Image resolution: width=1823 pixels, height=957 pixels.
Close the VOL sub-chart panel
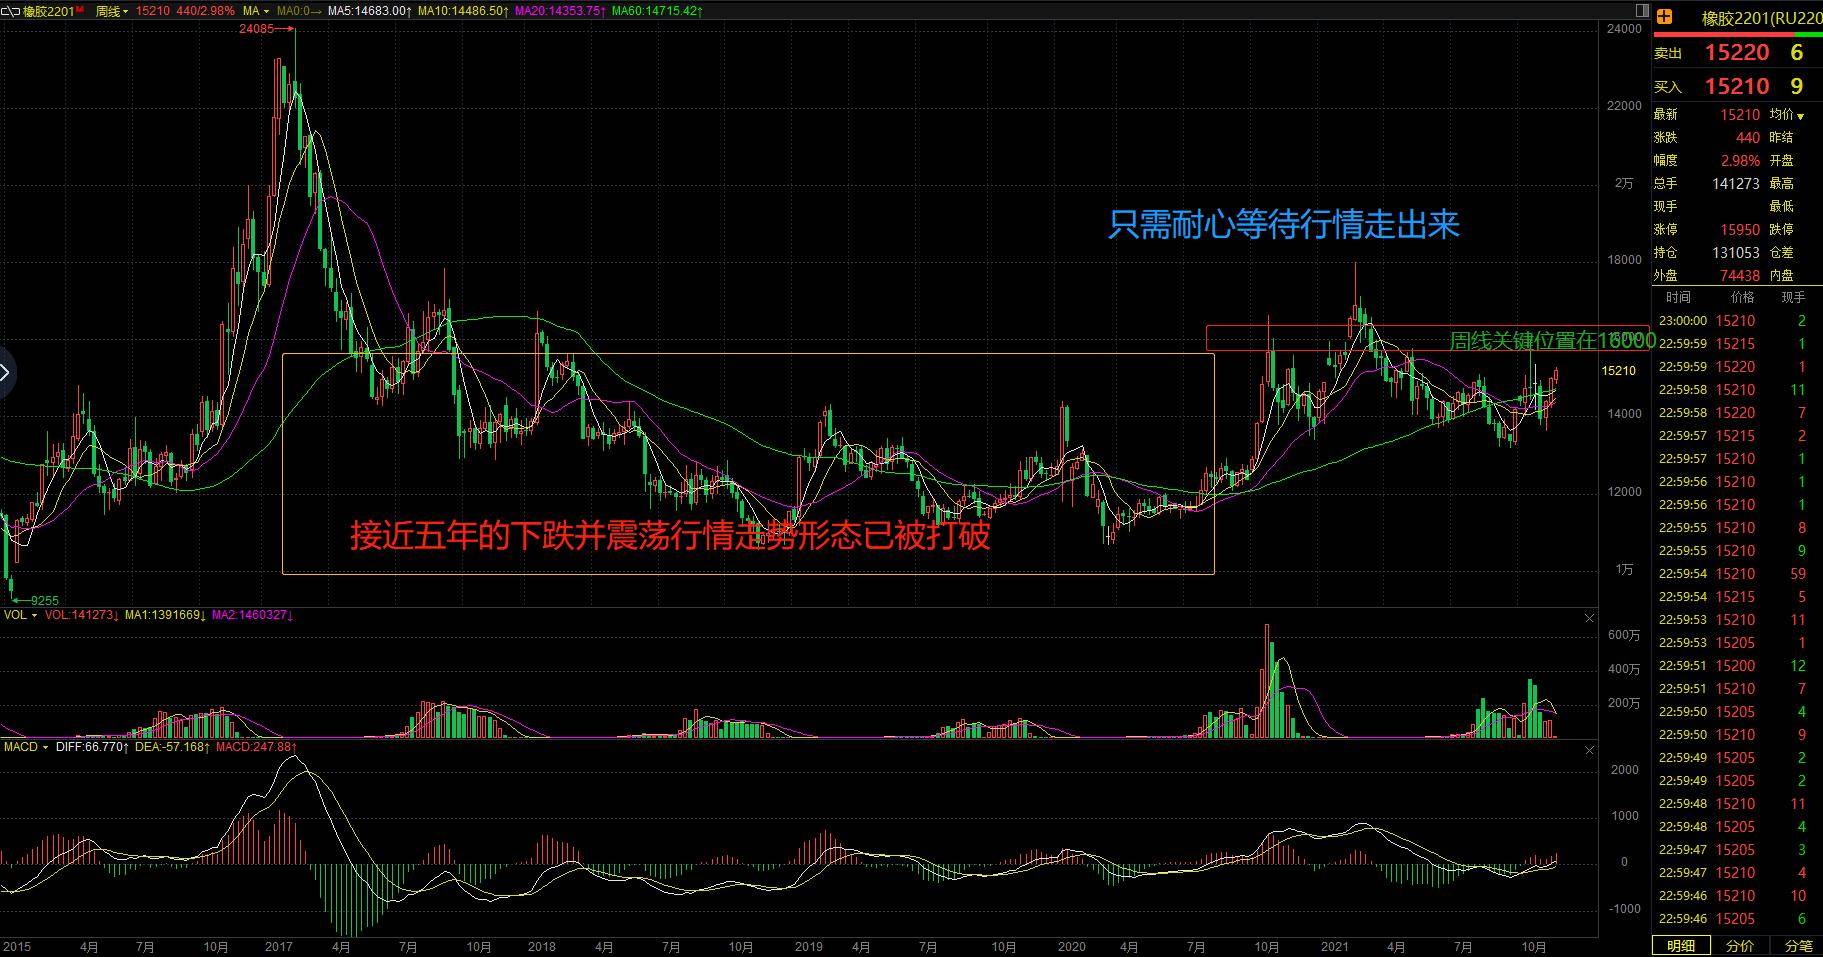point(1590,619)
